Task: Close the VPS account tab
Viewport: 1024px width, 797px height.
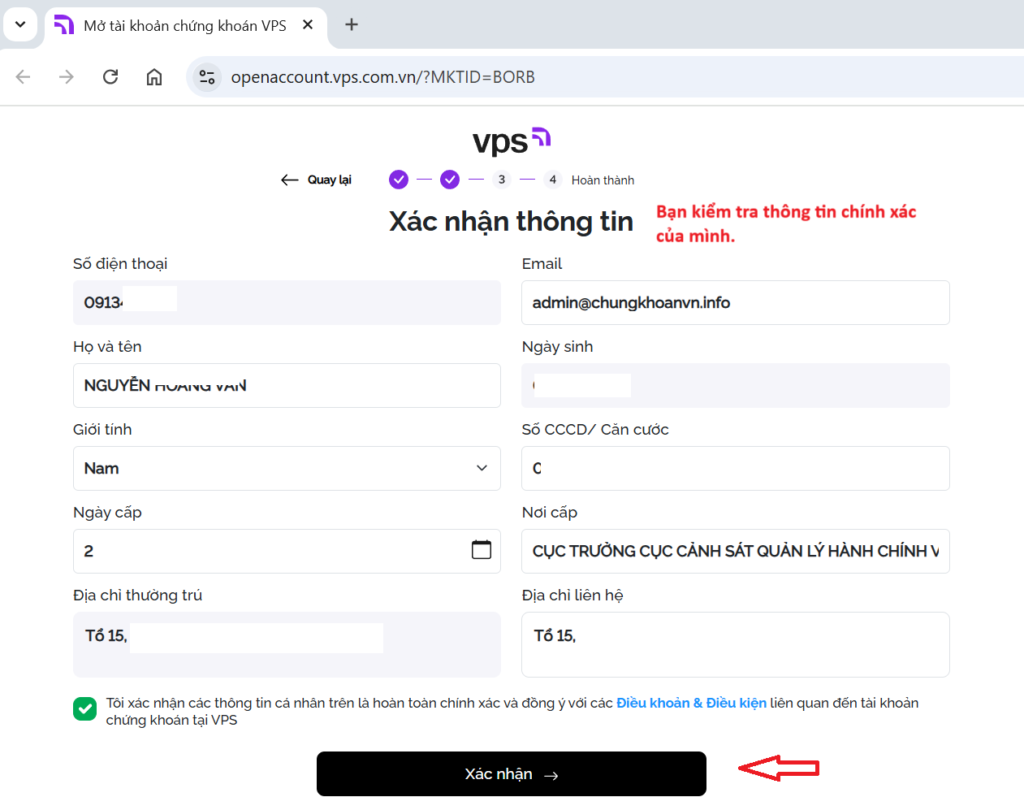Action: (308, 25)
